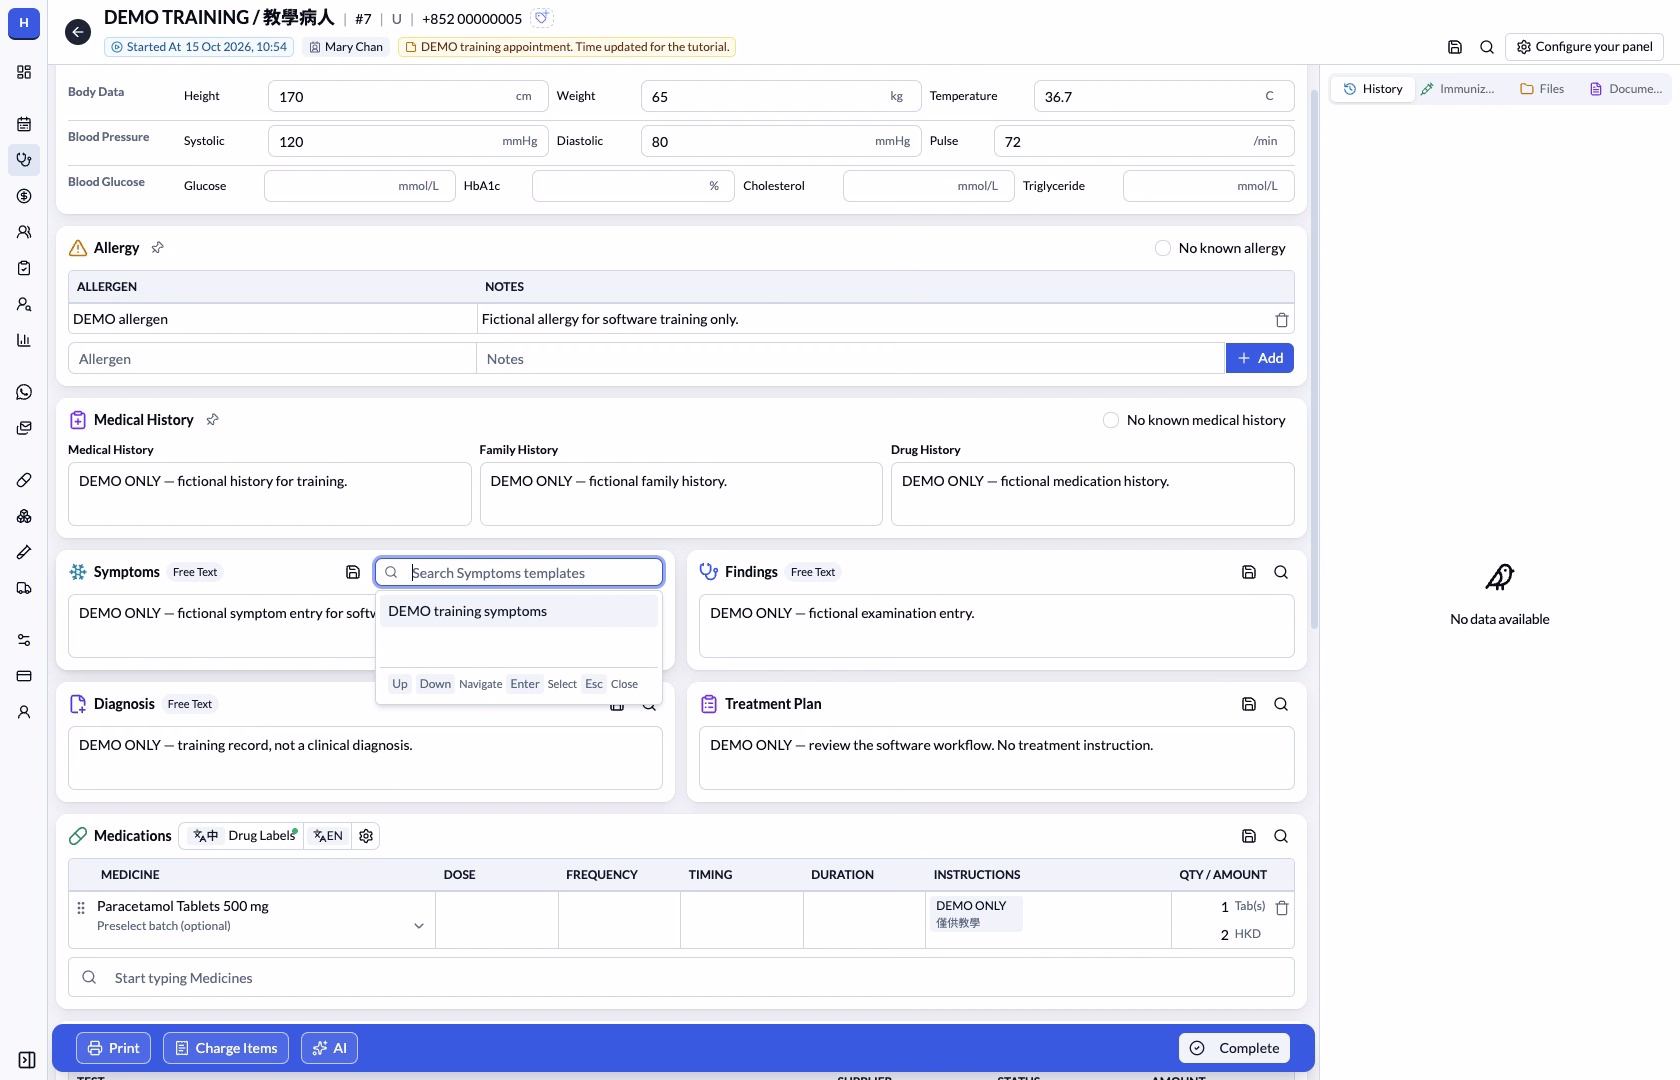The image size is (1680, 1080).
Task: Click the search icon in the top header
Action: click(x=1487, y=47)
